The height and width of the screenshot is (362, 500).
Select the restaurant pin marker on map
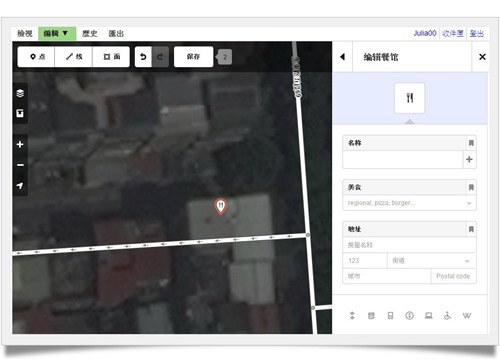point(220,206)
